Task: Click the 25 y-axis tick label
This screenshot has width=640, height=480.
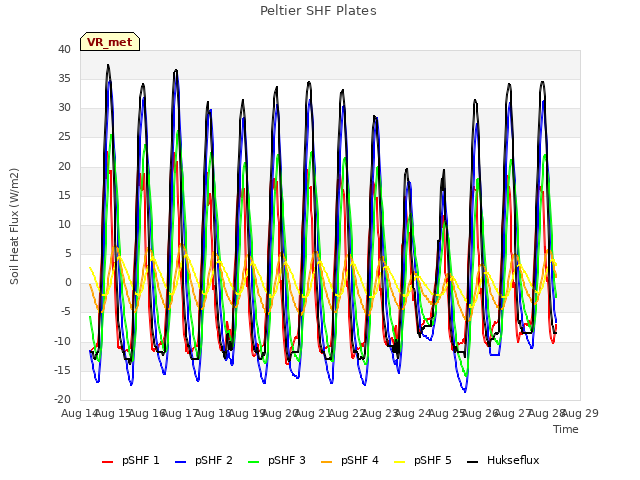Action: point(64,137)
